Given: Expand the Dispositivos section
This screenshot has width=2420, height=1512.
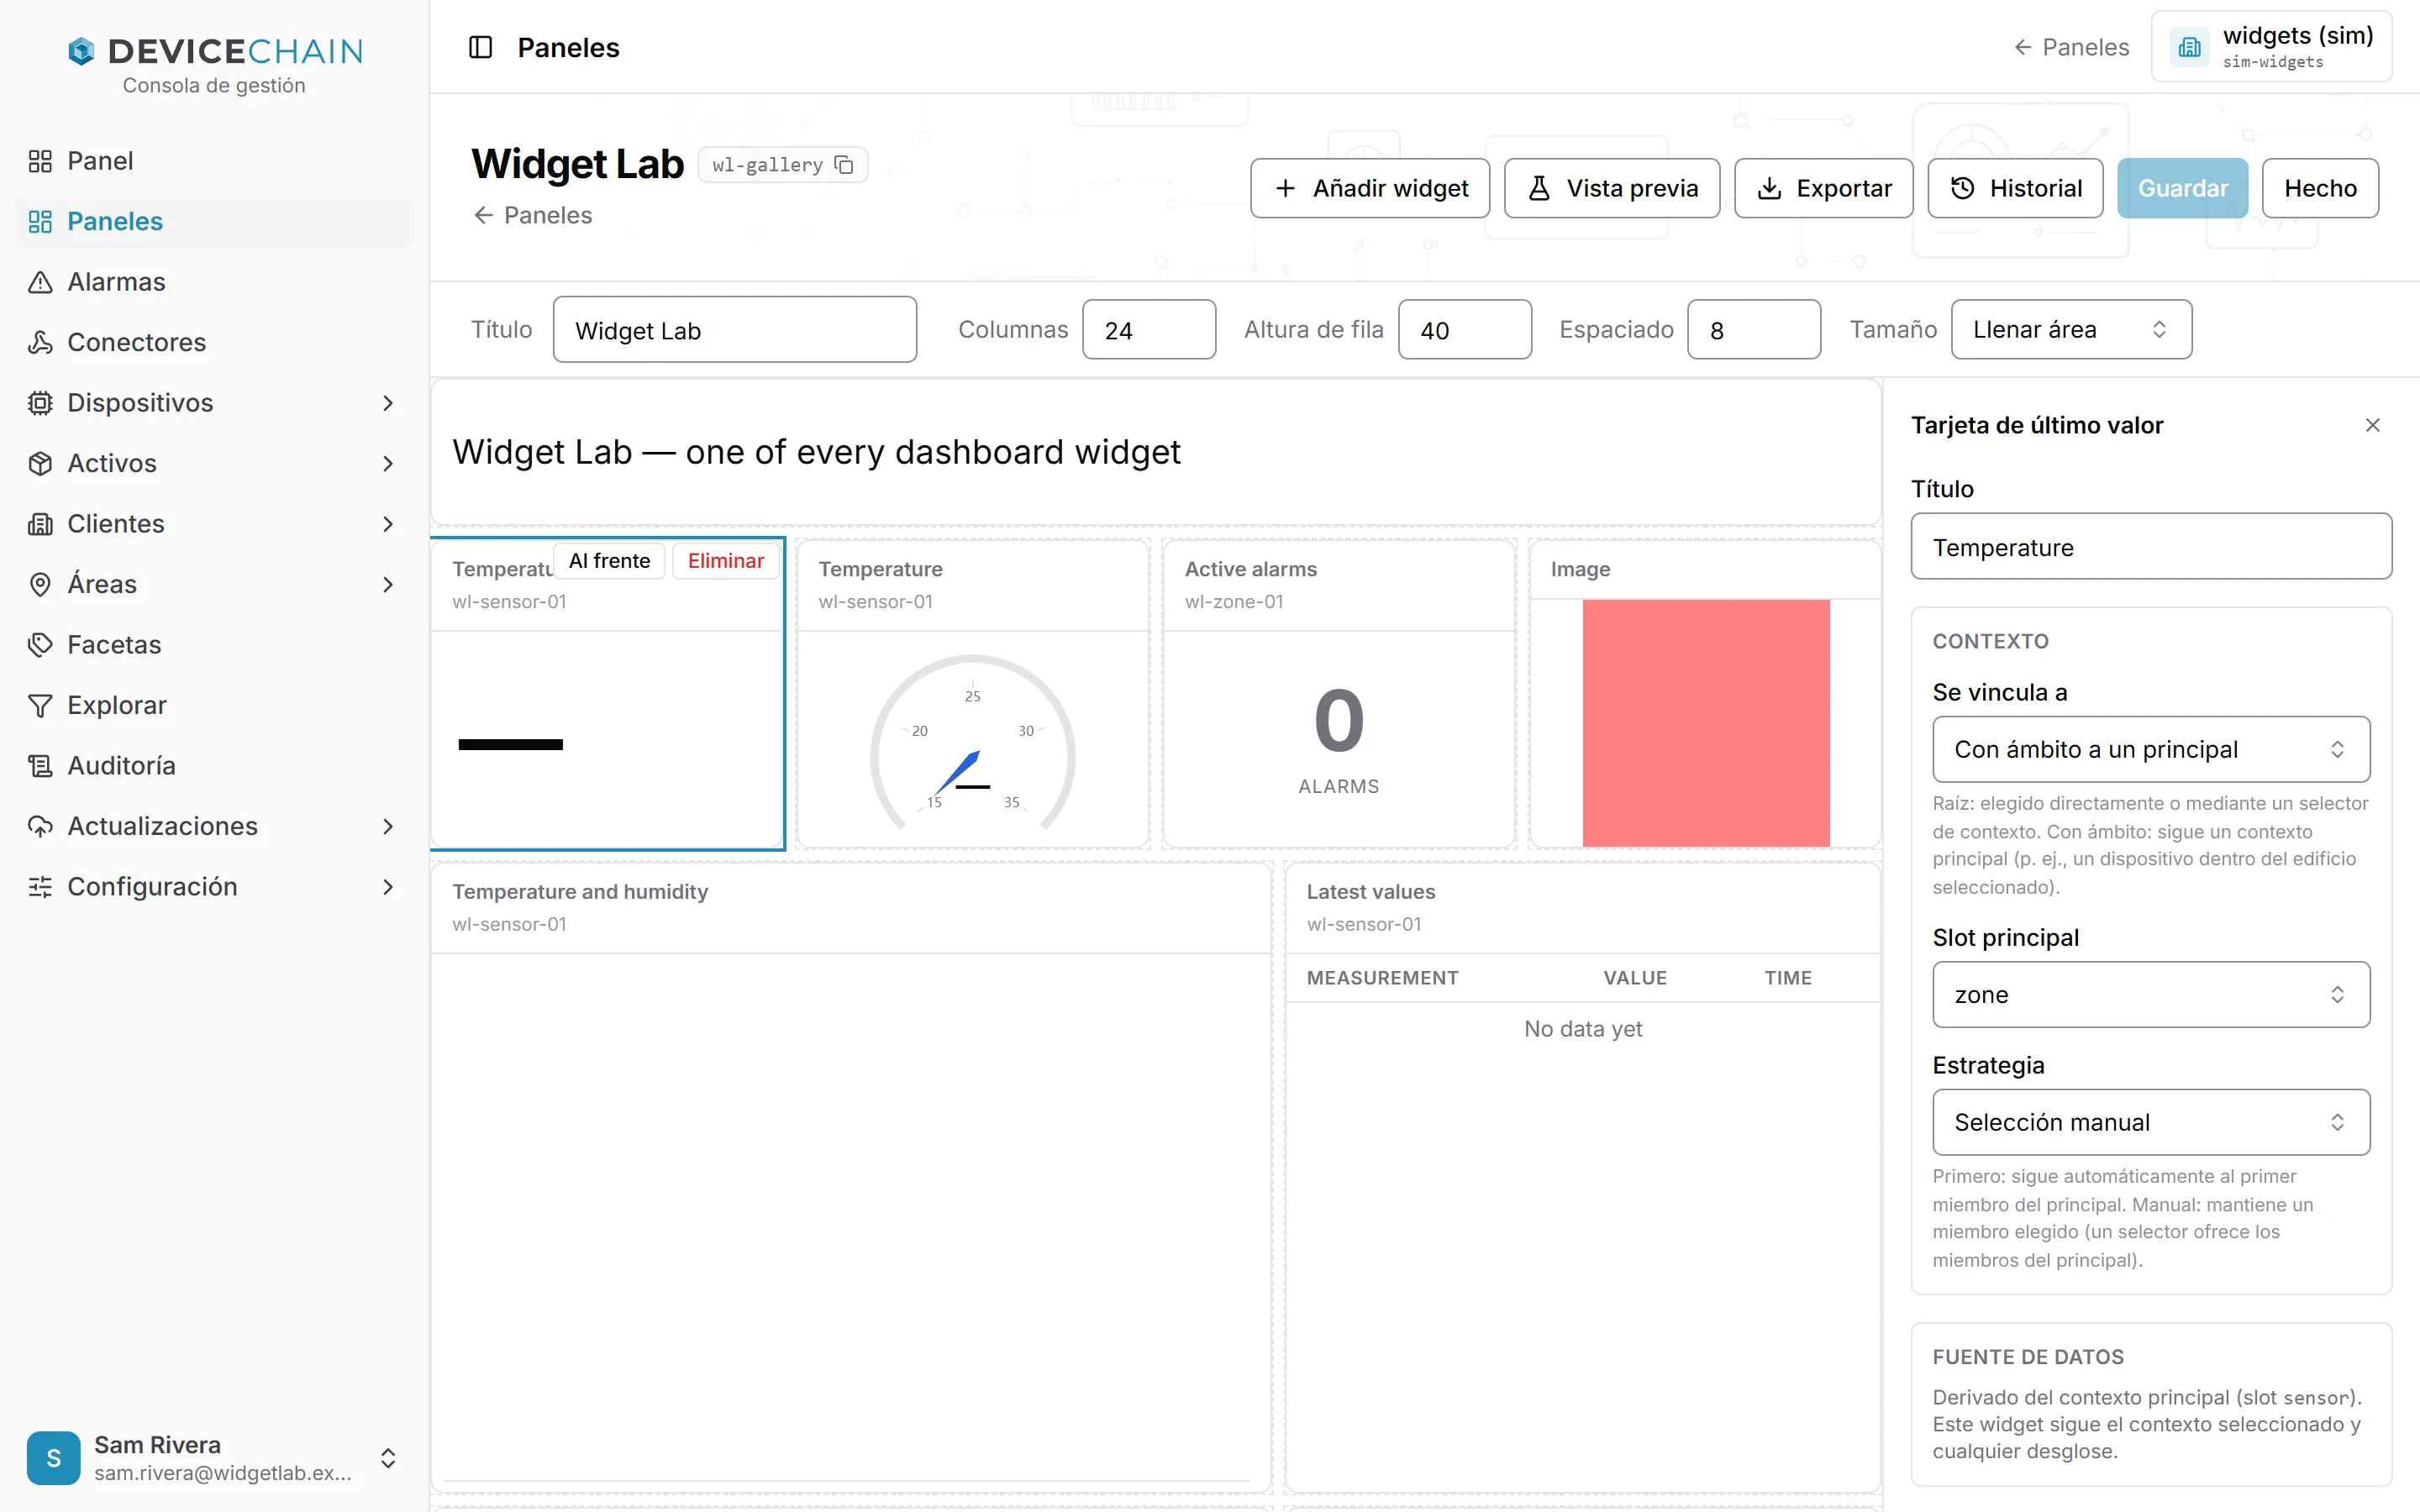Looking at the screenshot, I should tap(215, 403).
